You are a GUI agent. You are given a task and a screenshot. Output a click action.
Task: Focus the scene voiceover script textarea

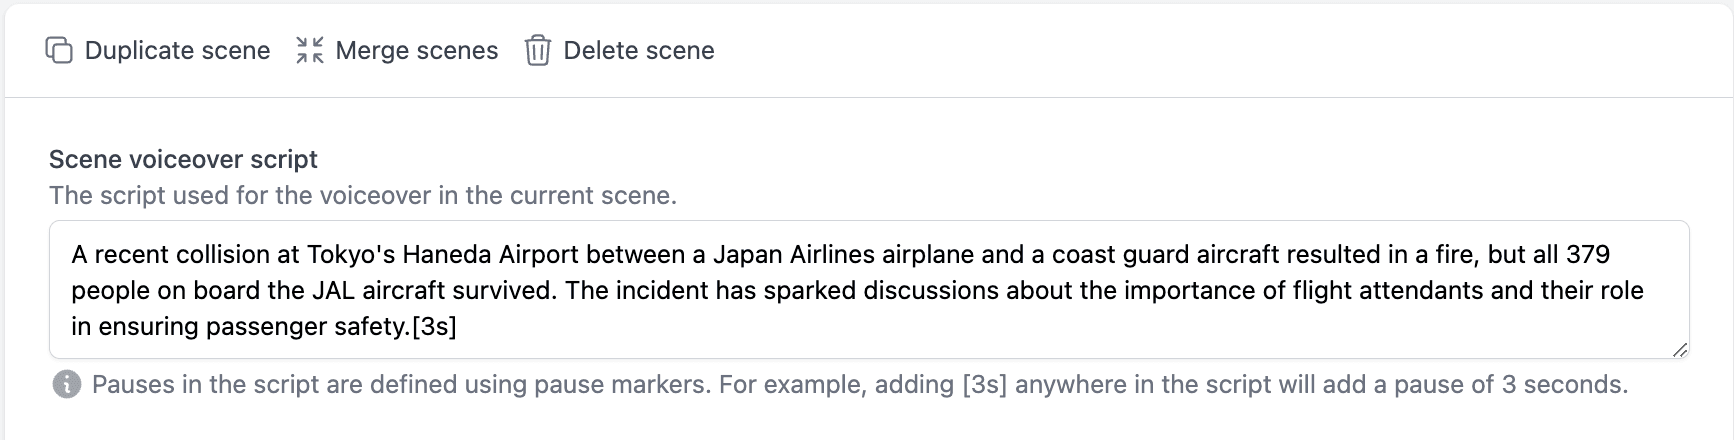pos(869,290)
